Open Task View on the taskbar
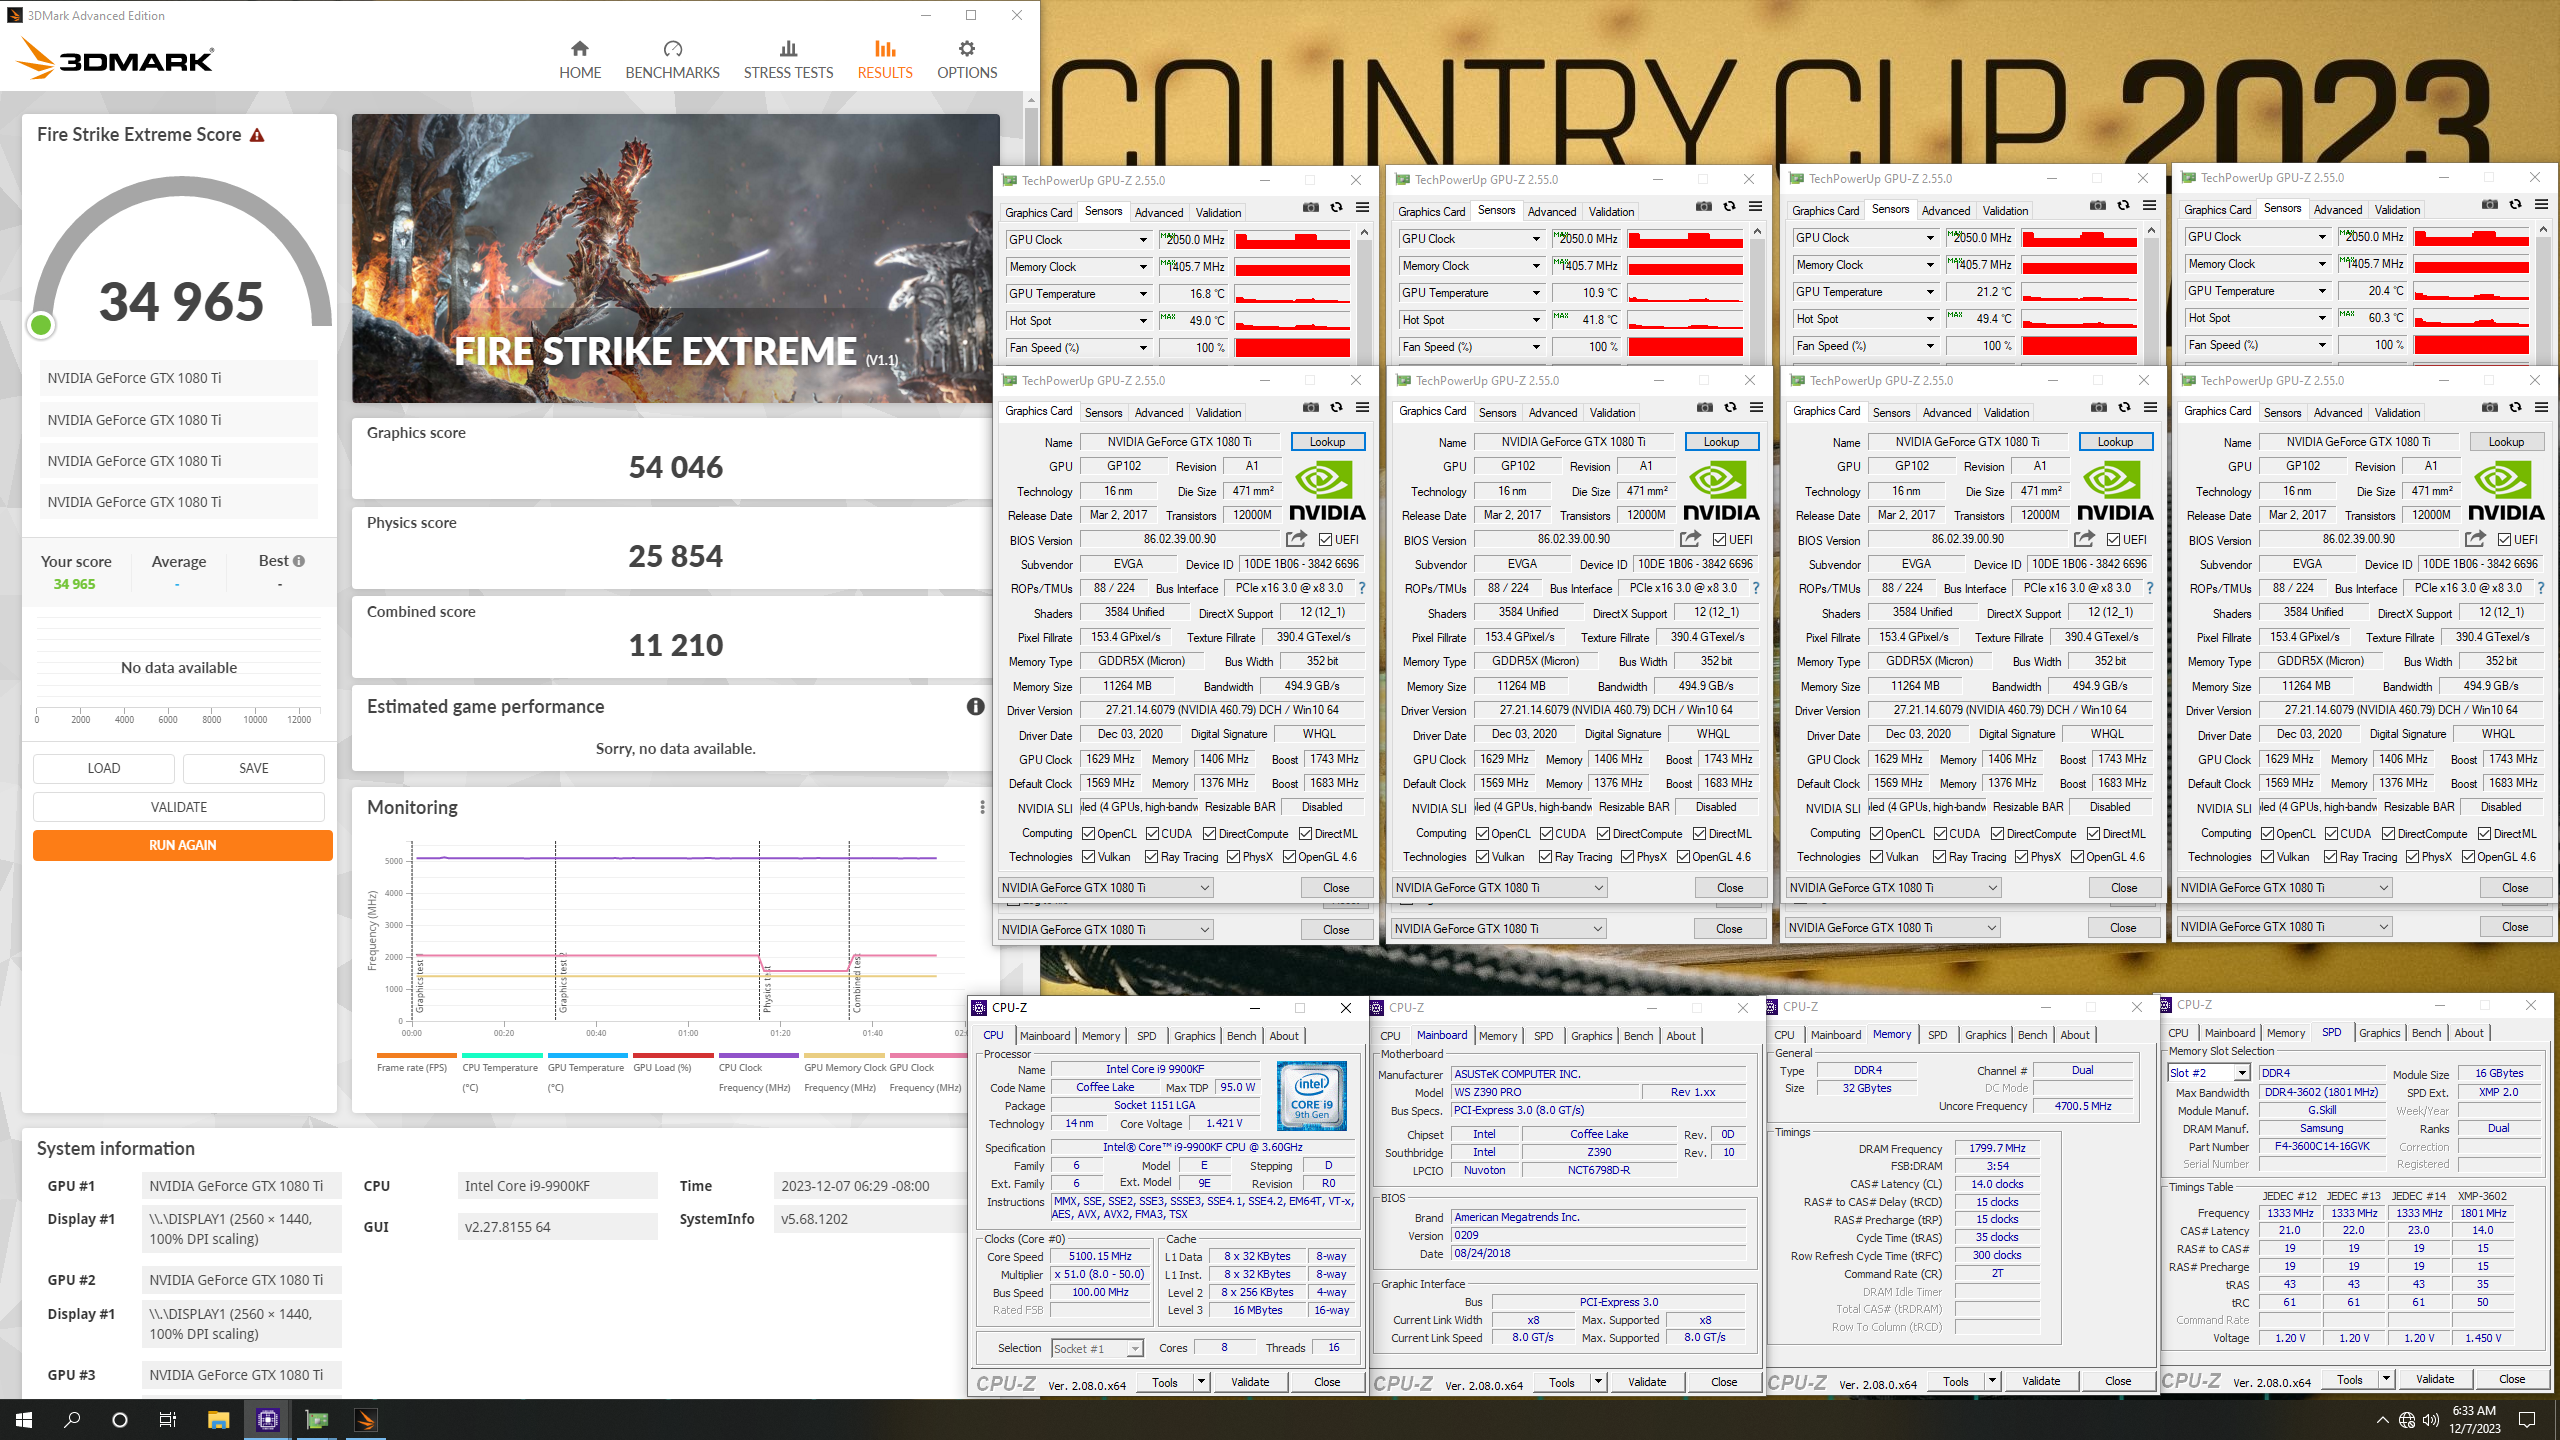 (x=168, y=1420)
